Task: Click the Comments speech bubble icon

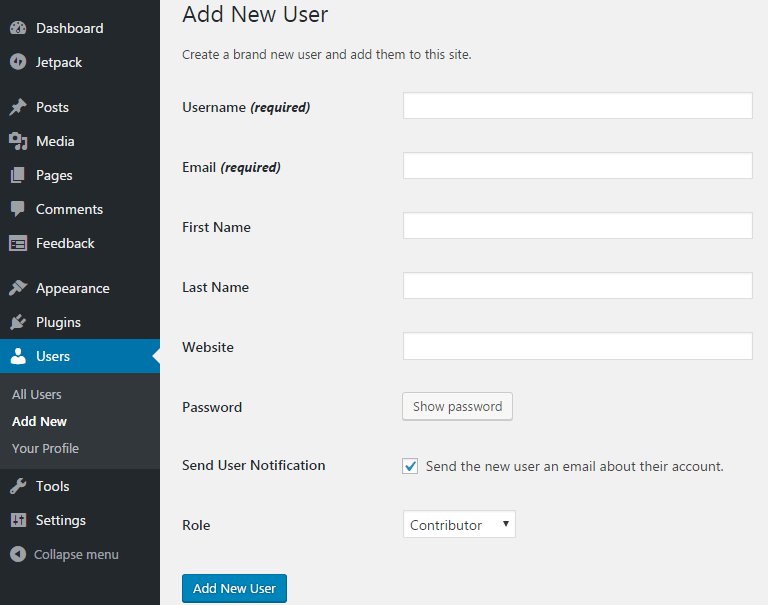Action: 18,209
